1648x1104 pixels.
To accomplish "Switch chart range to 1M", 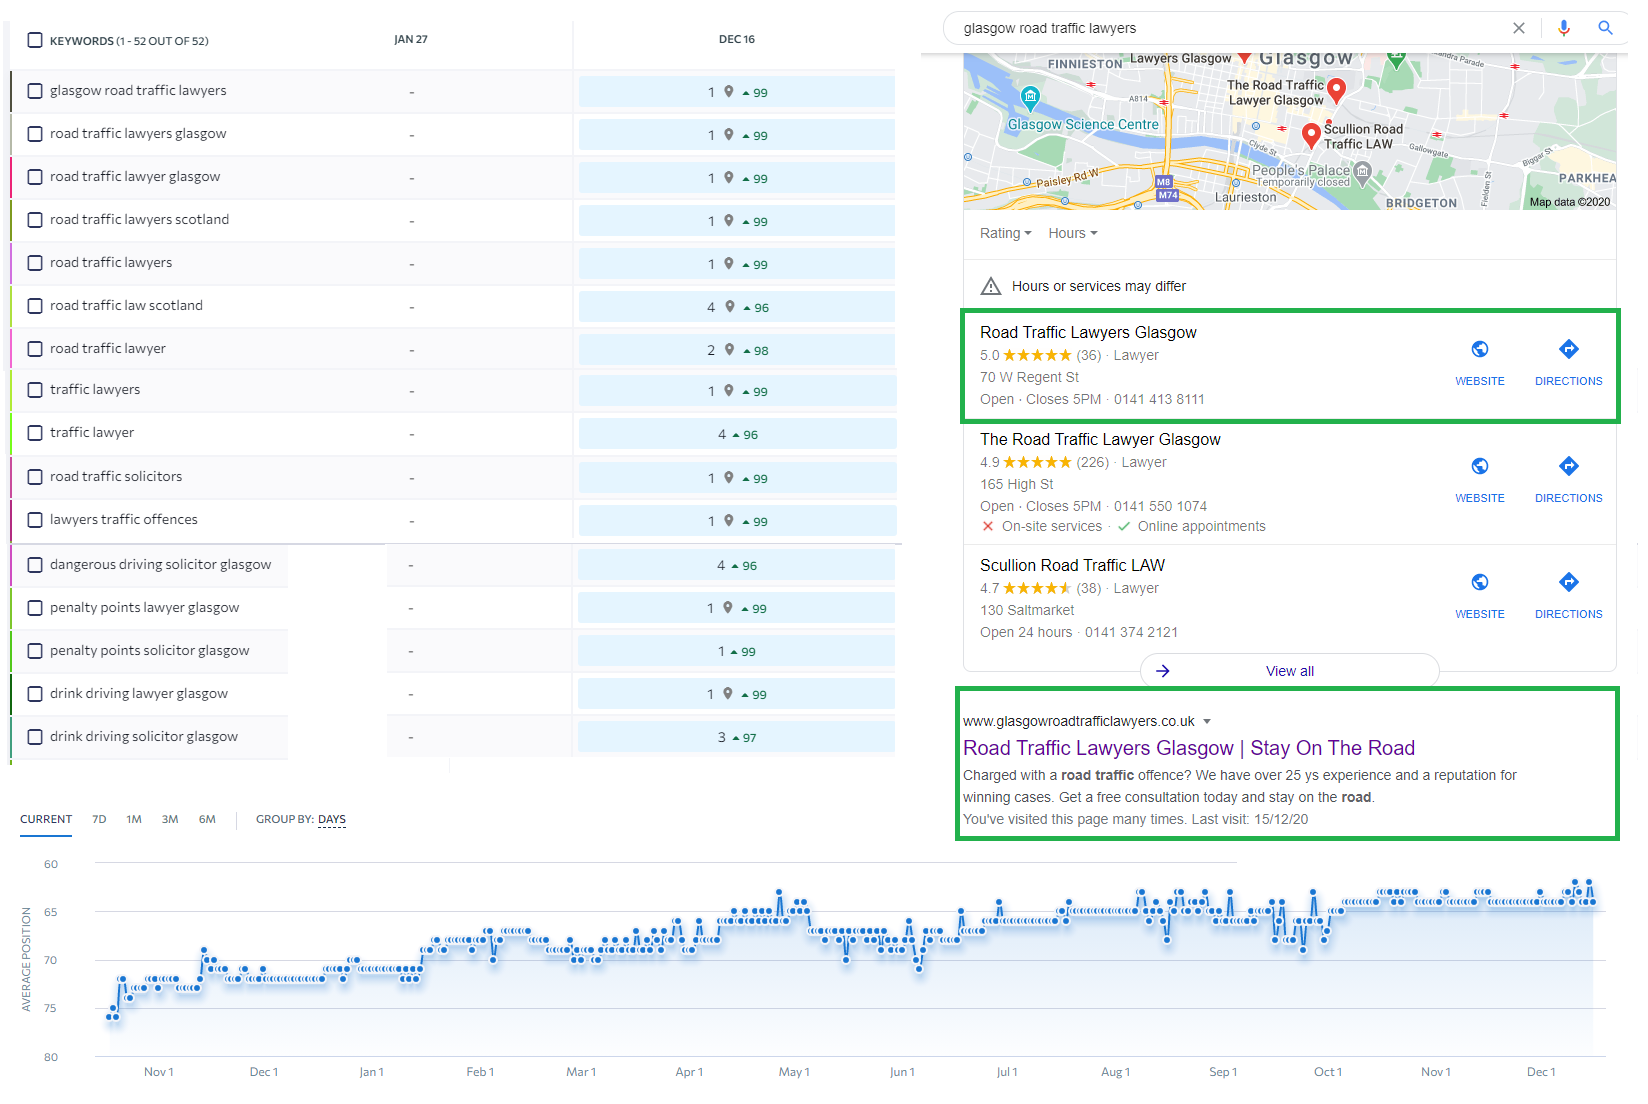I will pyautogui.click(x=134, y=819).
